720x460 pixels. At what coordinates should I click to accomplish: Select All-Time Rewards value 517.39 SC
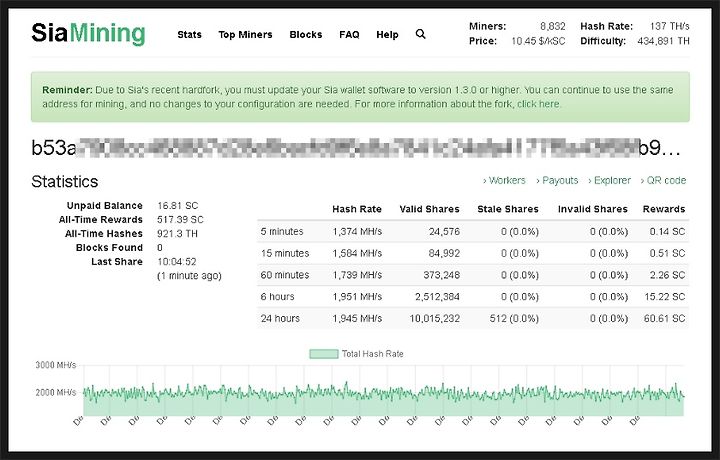click(180, 219)
